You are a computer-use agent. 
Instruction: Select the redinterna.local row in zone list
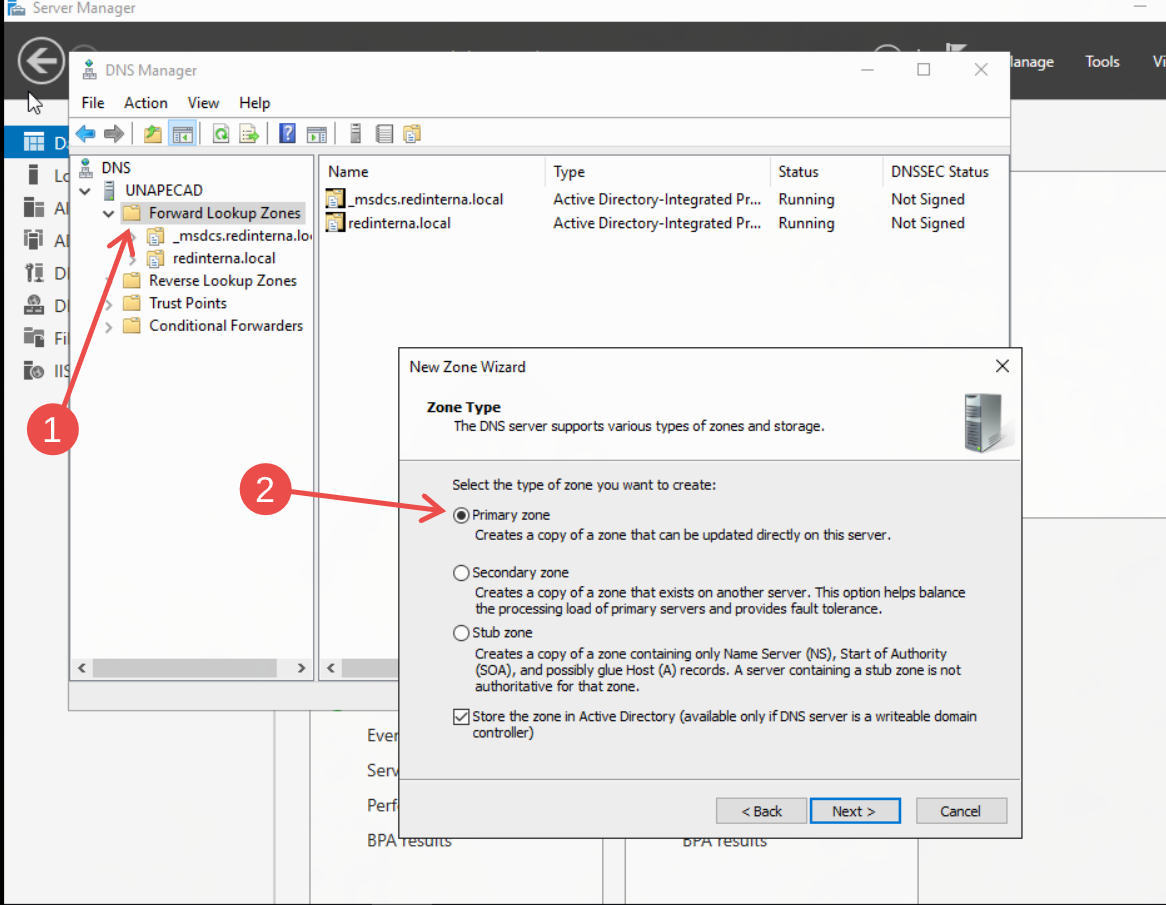[x=389, y=223]
